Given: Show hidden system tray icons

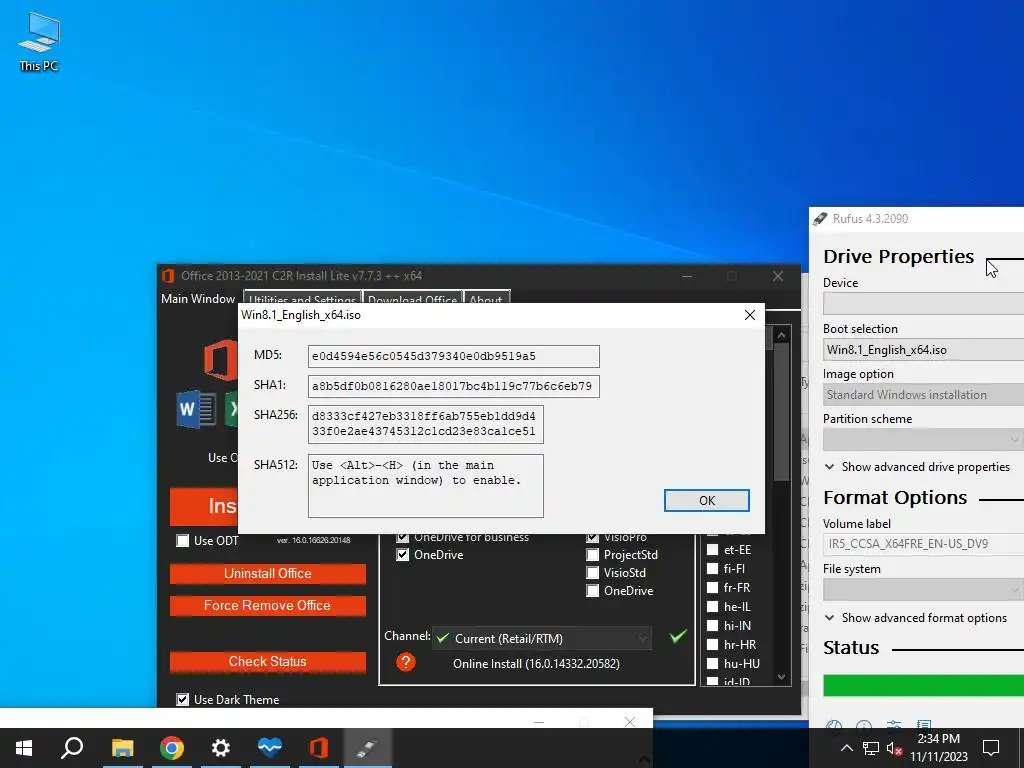Looking at the screenshot, I should click(846, 748).
